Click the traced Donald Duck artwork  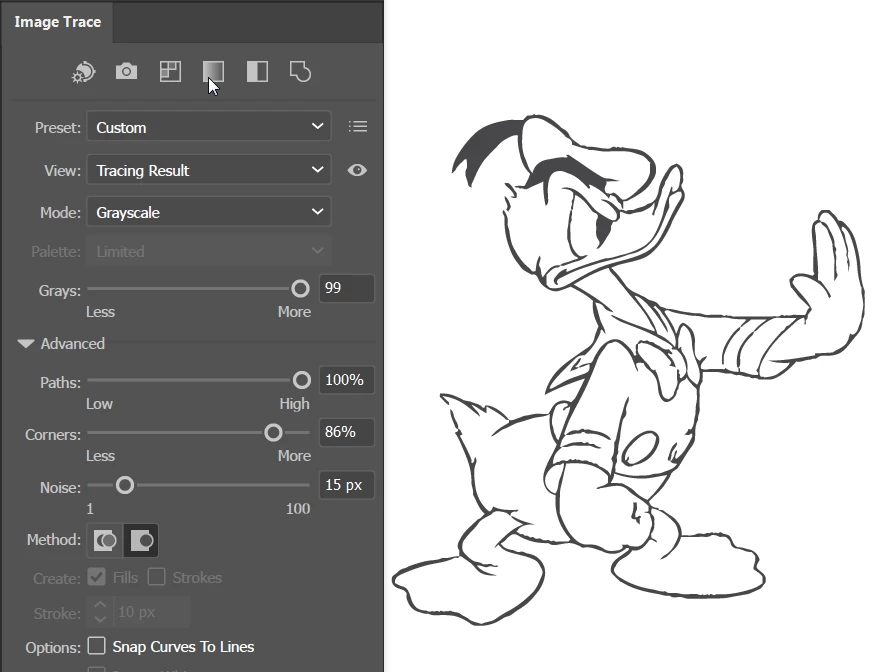click(x=628, y=369)
